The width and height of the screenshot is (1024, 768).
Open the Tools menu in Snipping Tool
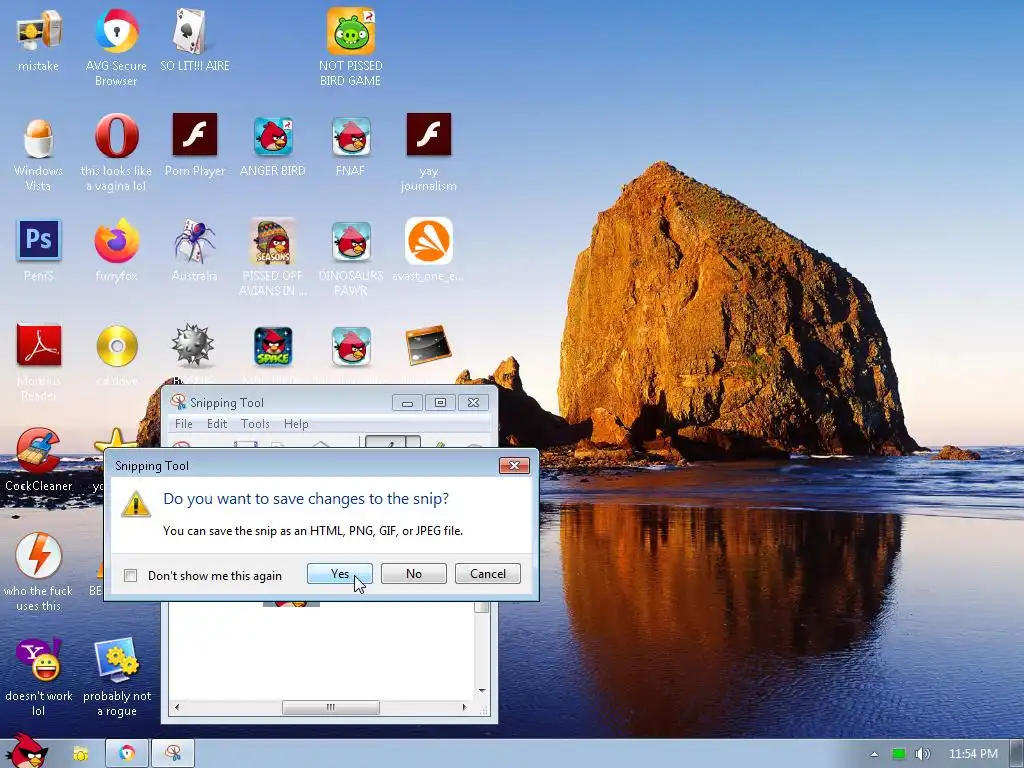coord(255,424)
